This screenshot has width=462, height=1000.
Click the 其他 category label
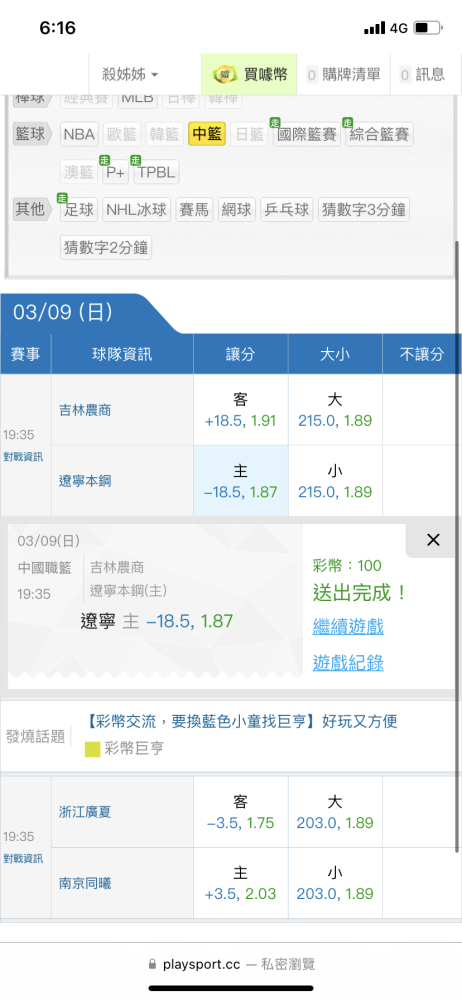[33, 209]
